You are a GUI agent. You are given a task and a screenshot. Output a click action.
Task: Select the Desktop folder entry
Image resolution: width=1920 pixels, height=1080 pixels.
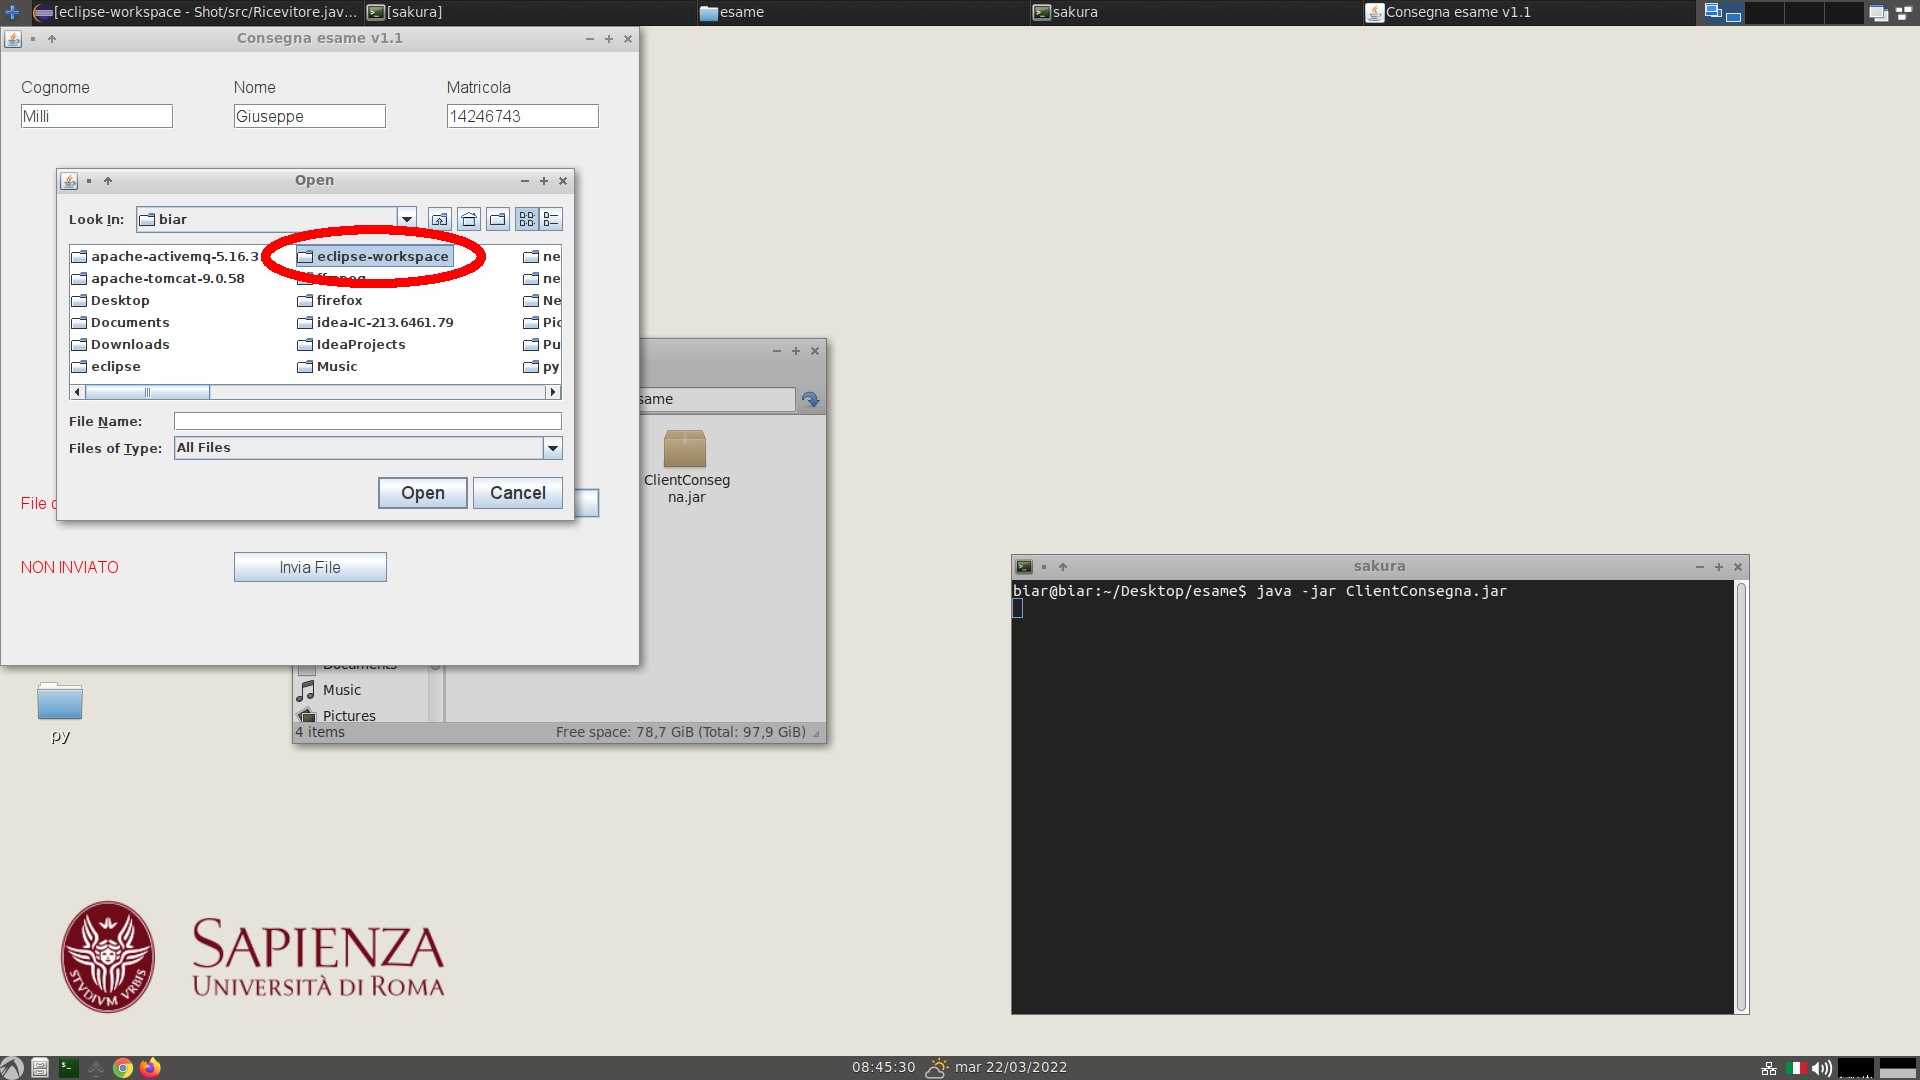119,301
